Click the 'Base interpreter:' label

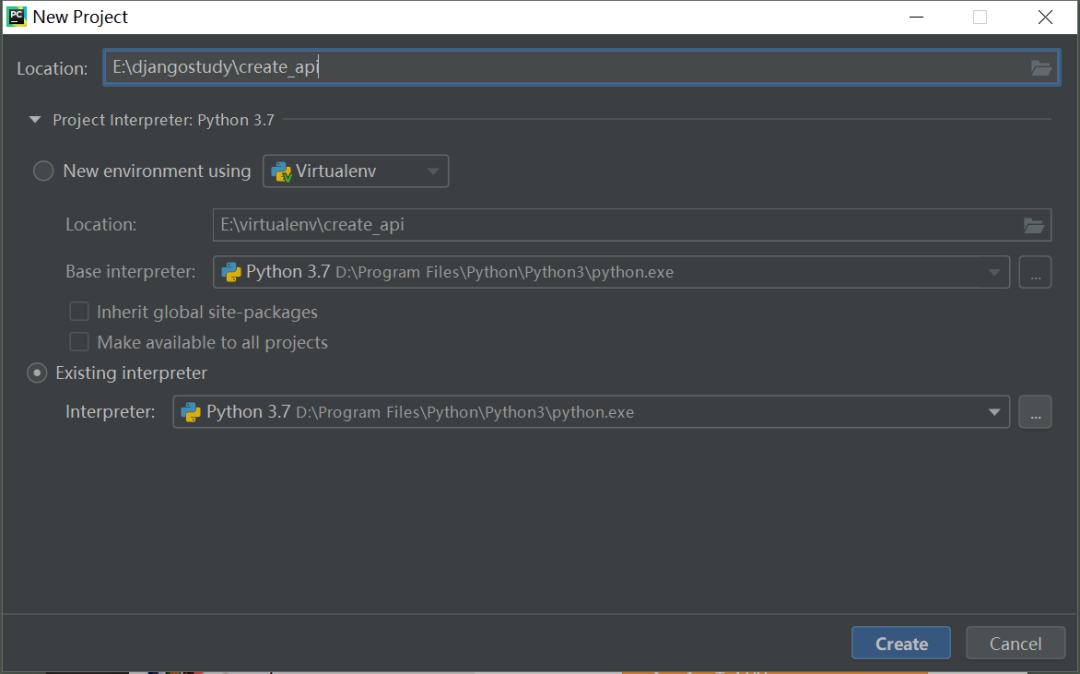[x=130, y=271]
